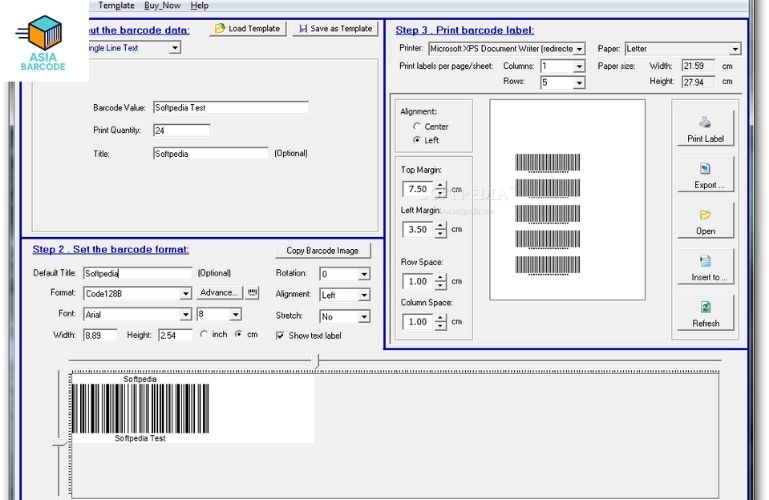Screen dimensions: 769x500
Task: Click the small icon beside Advance button
Action: tap(252, 293)
